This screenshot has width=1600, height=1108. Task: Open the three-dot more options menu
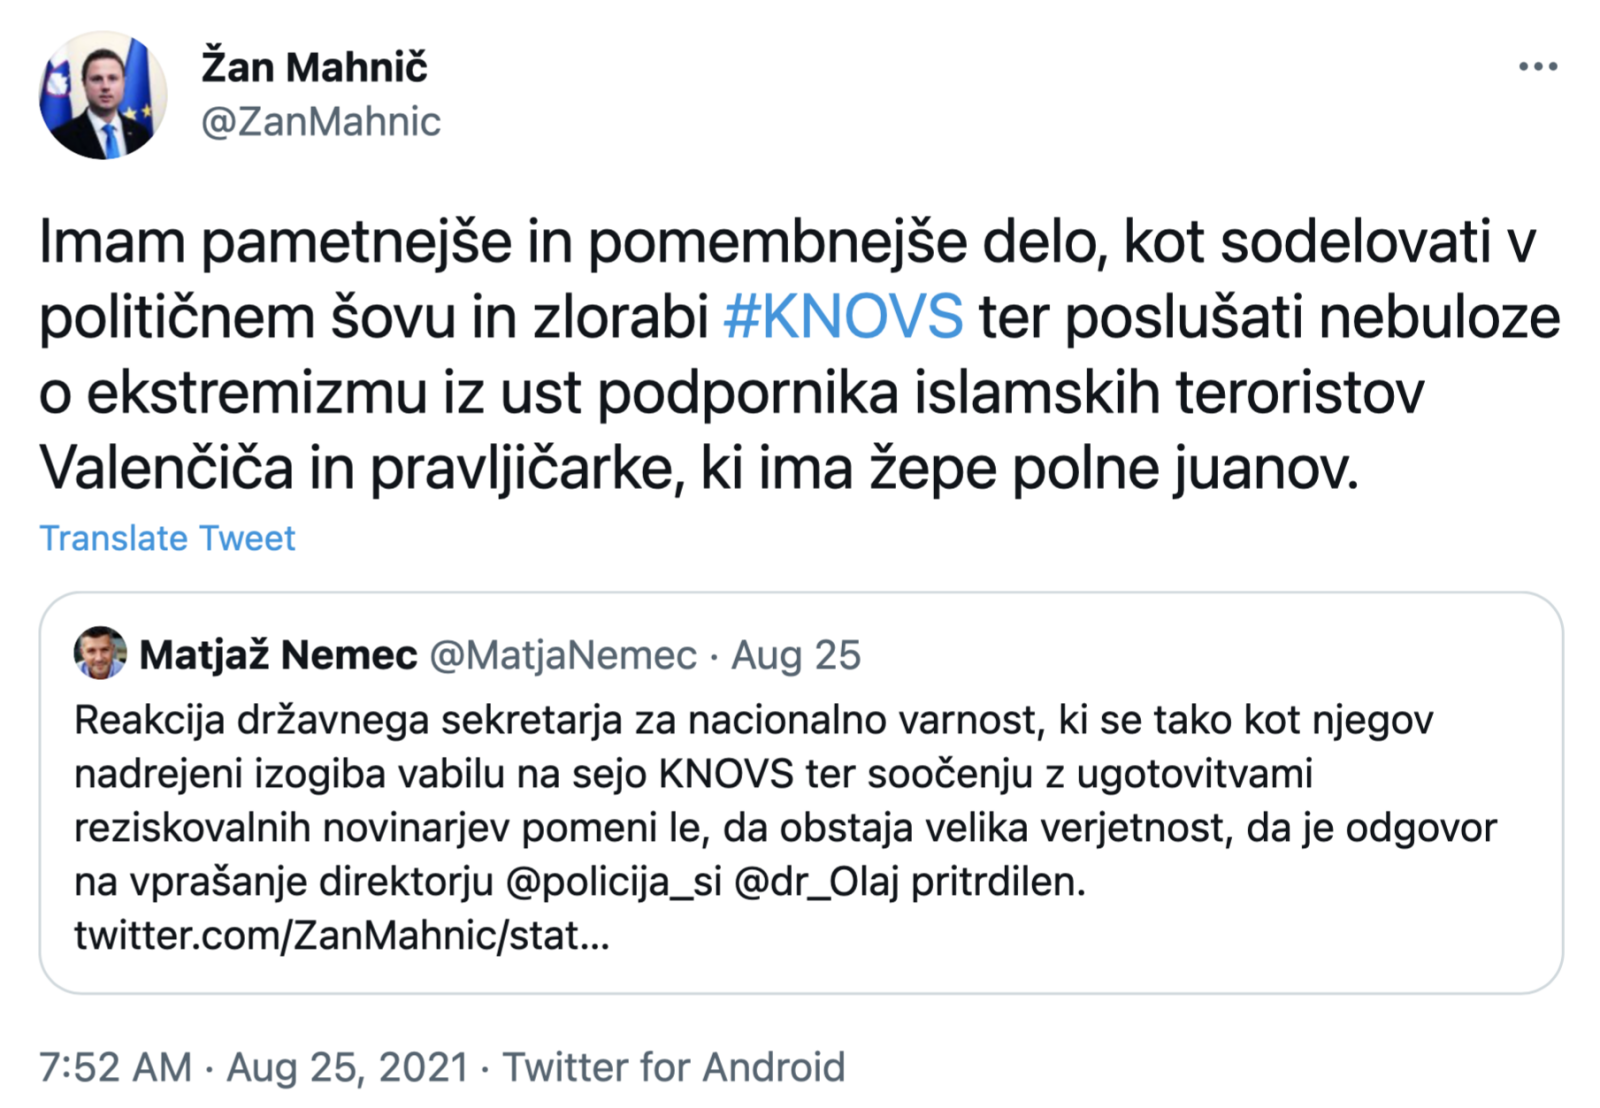[1537, 67]
